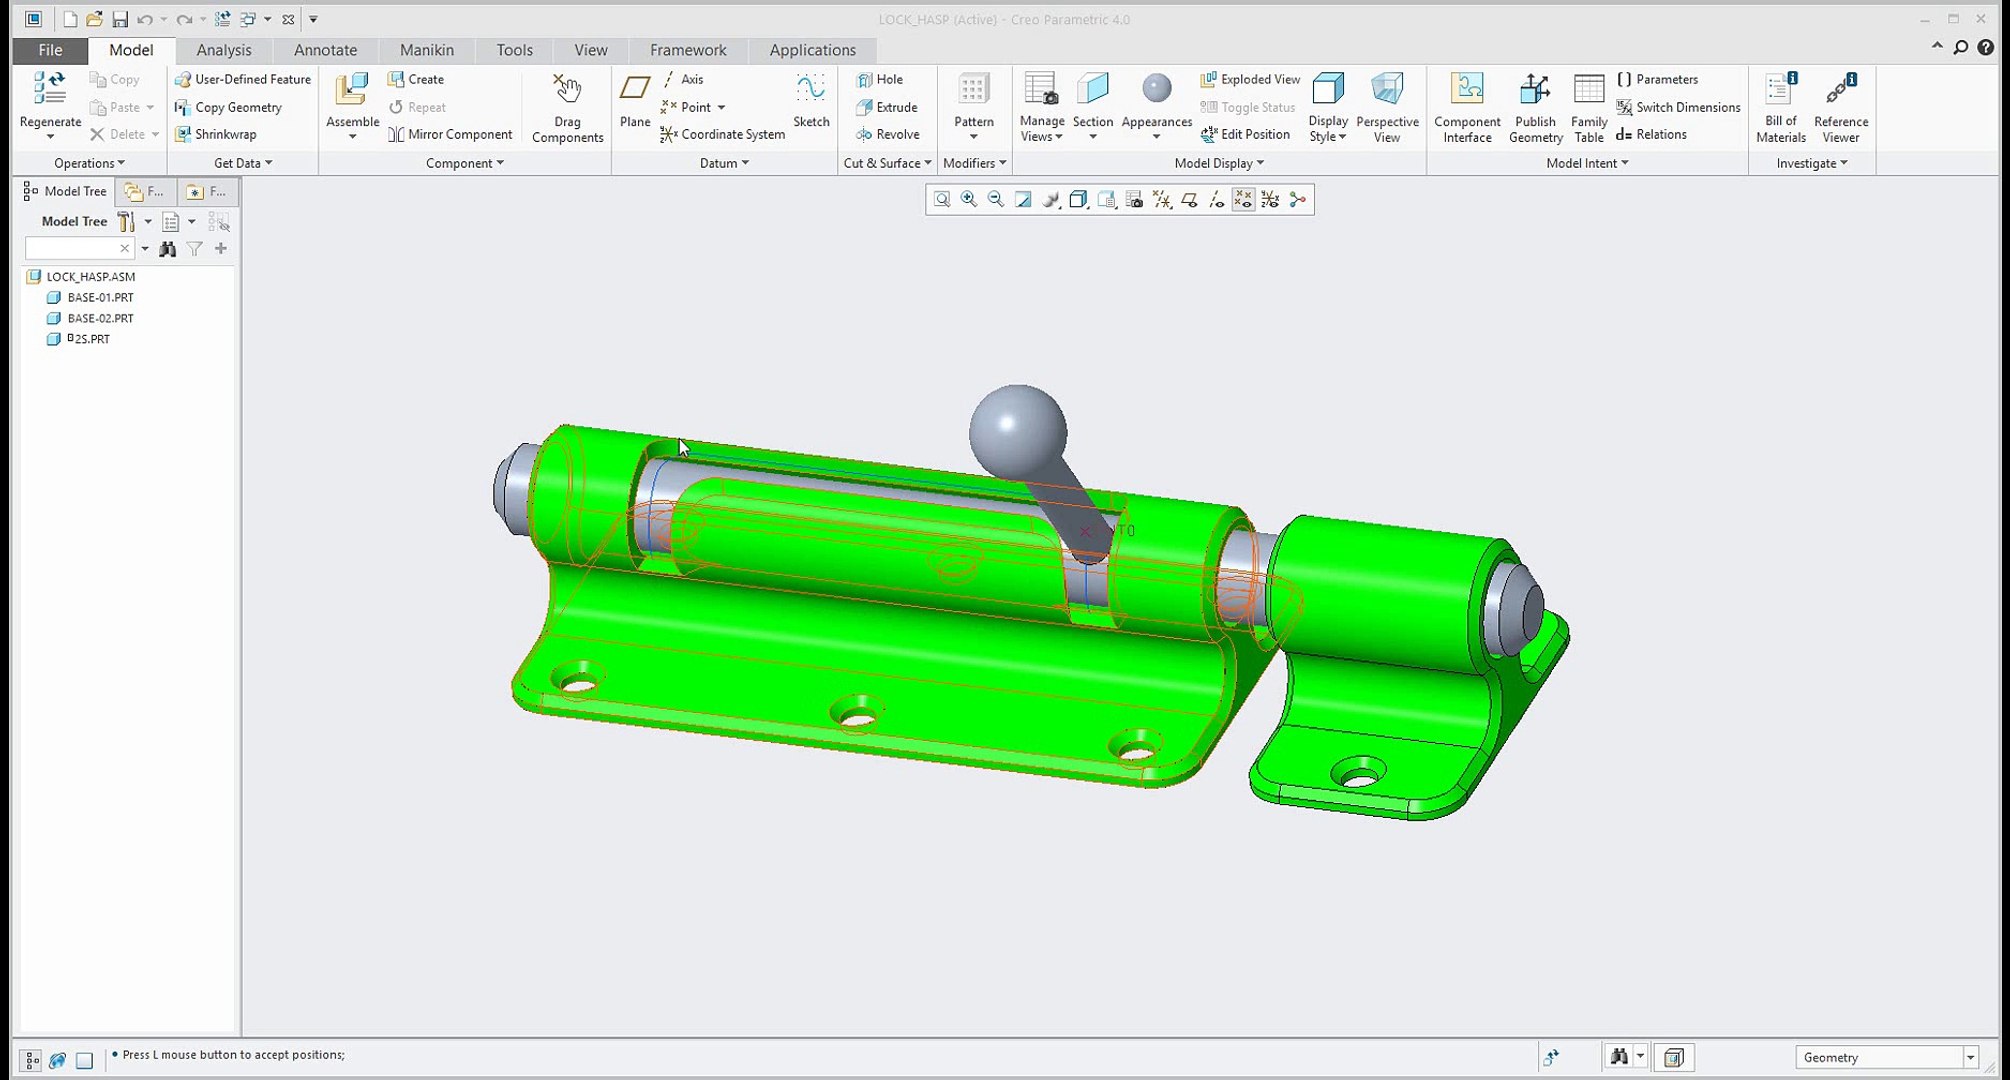Click the Exploded View button
Viewport: 2010px width, 1080px height.
pyautogui.click(x=1250, y=79)
